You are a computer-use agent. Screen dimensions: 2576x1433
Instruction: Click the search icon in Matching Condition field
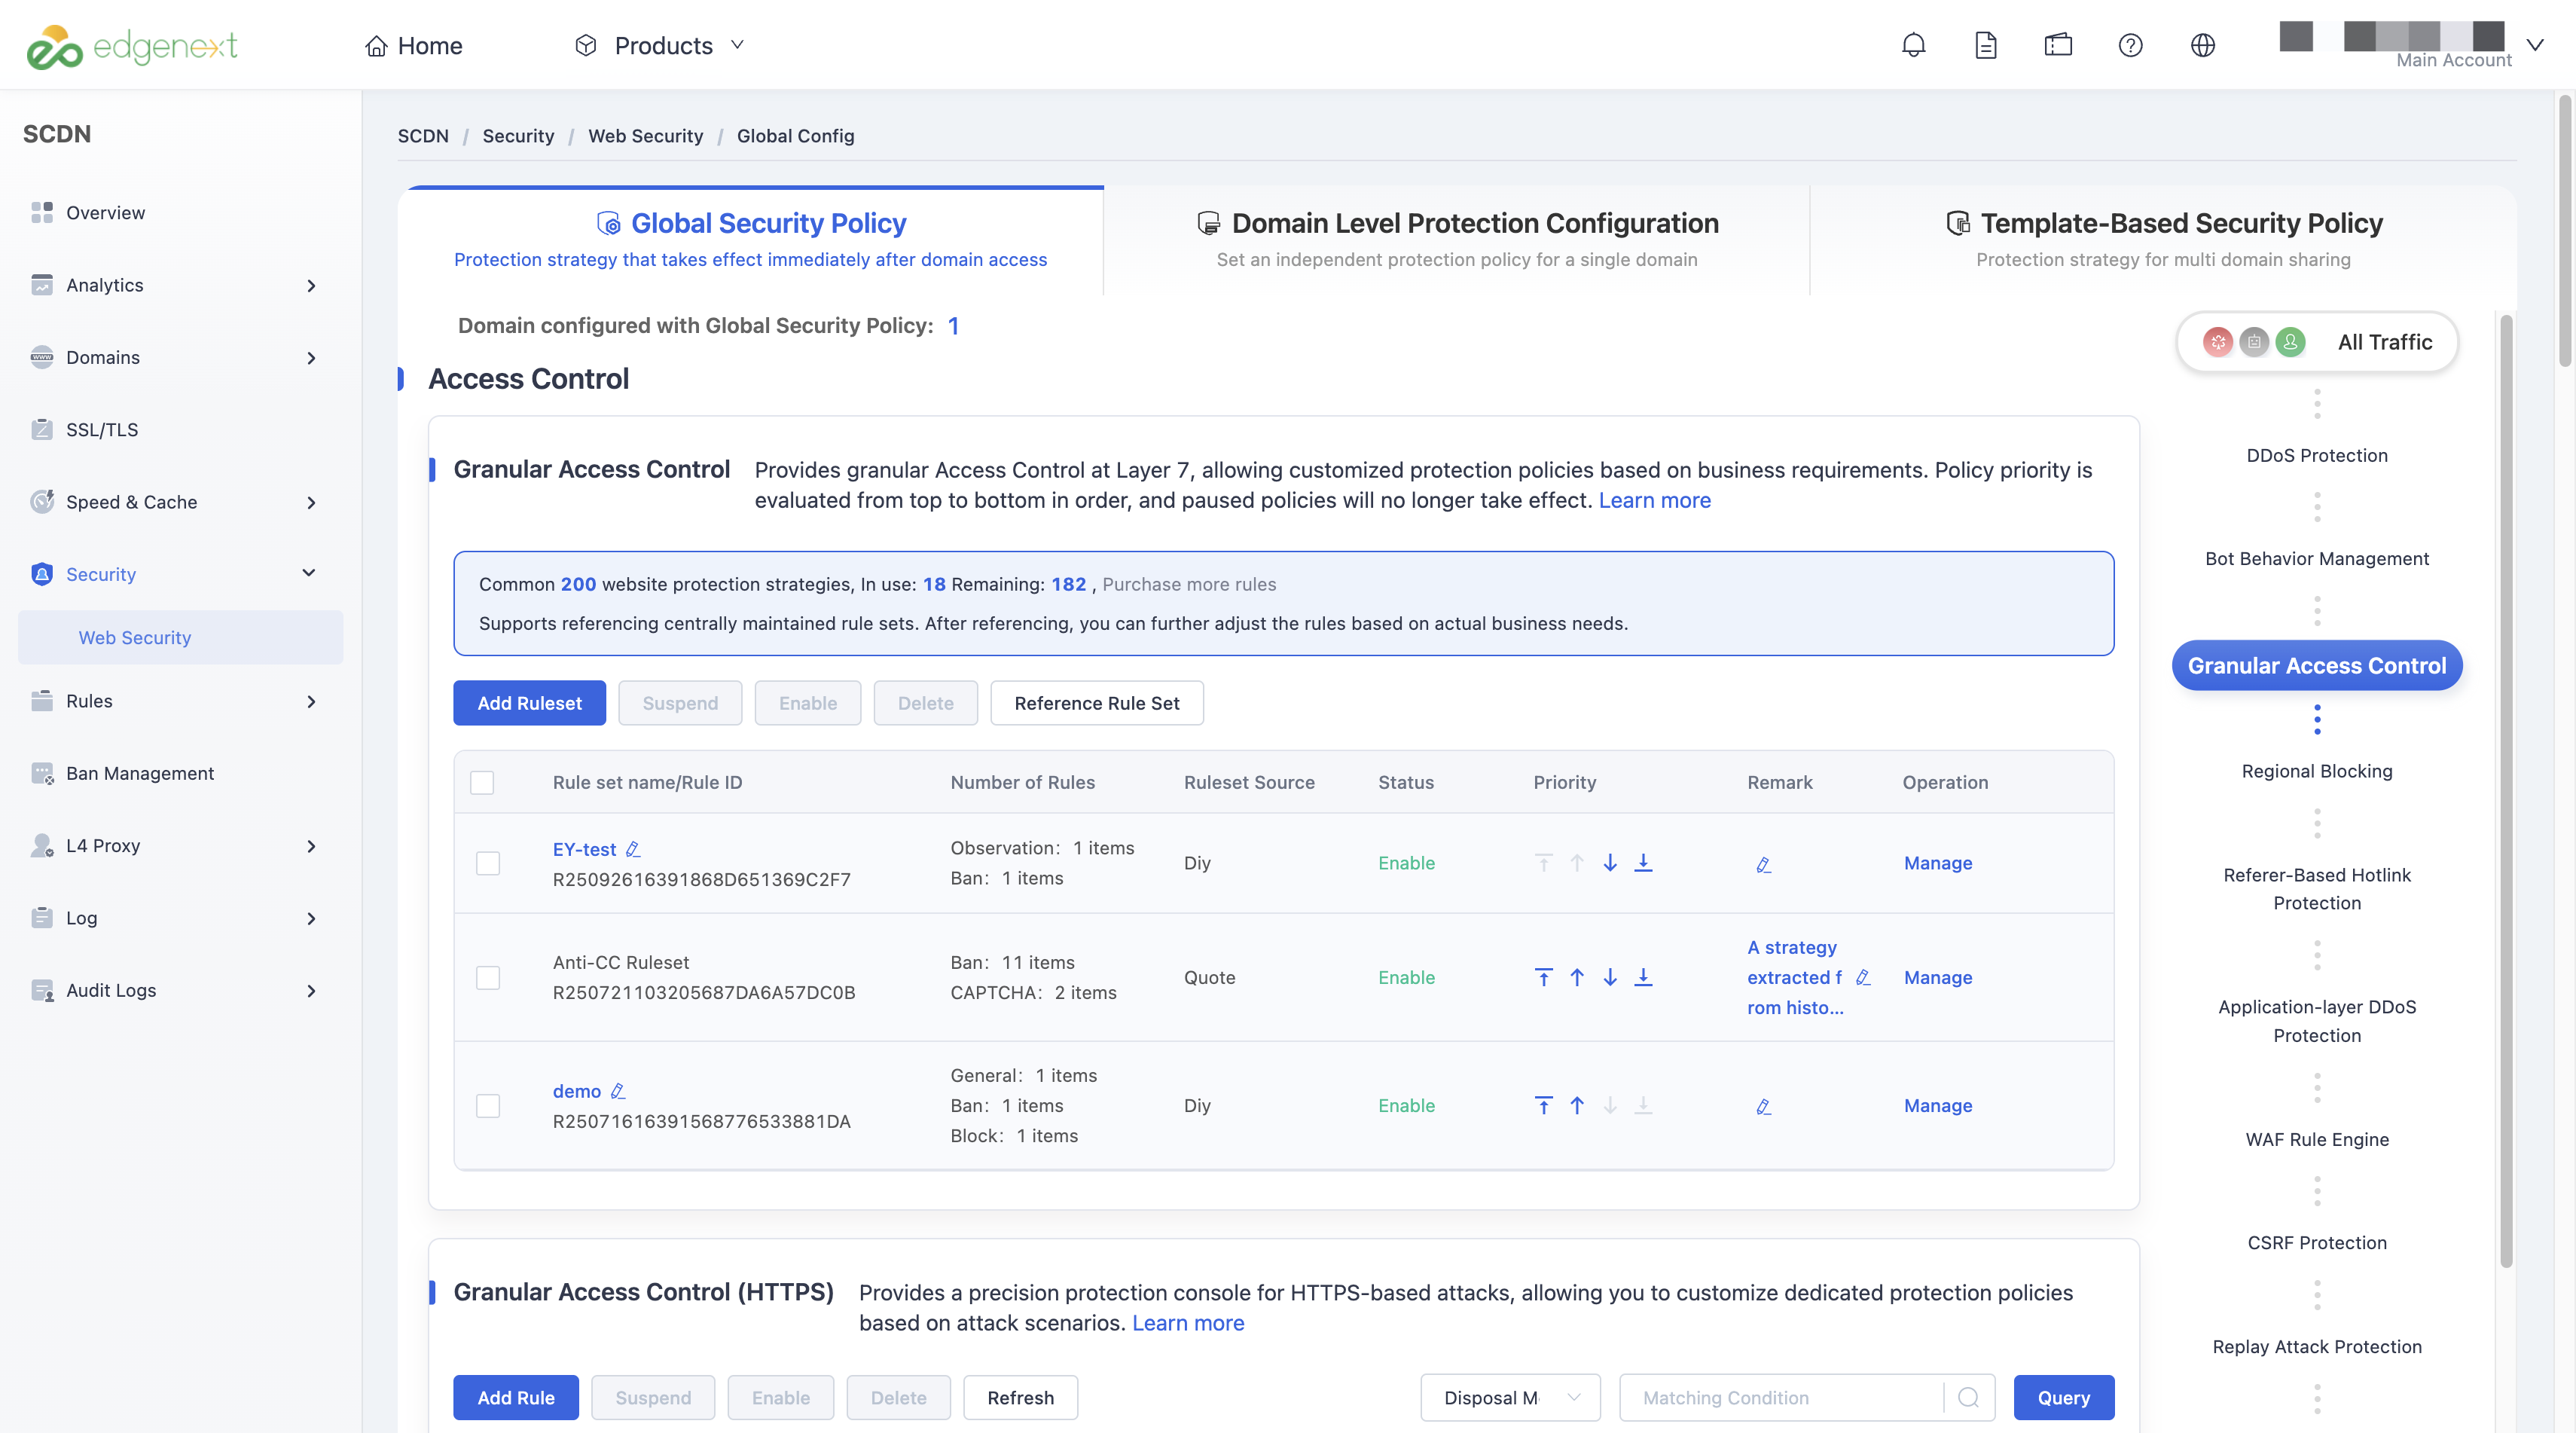[1968, 1397]
